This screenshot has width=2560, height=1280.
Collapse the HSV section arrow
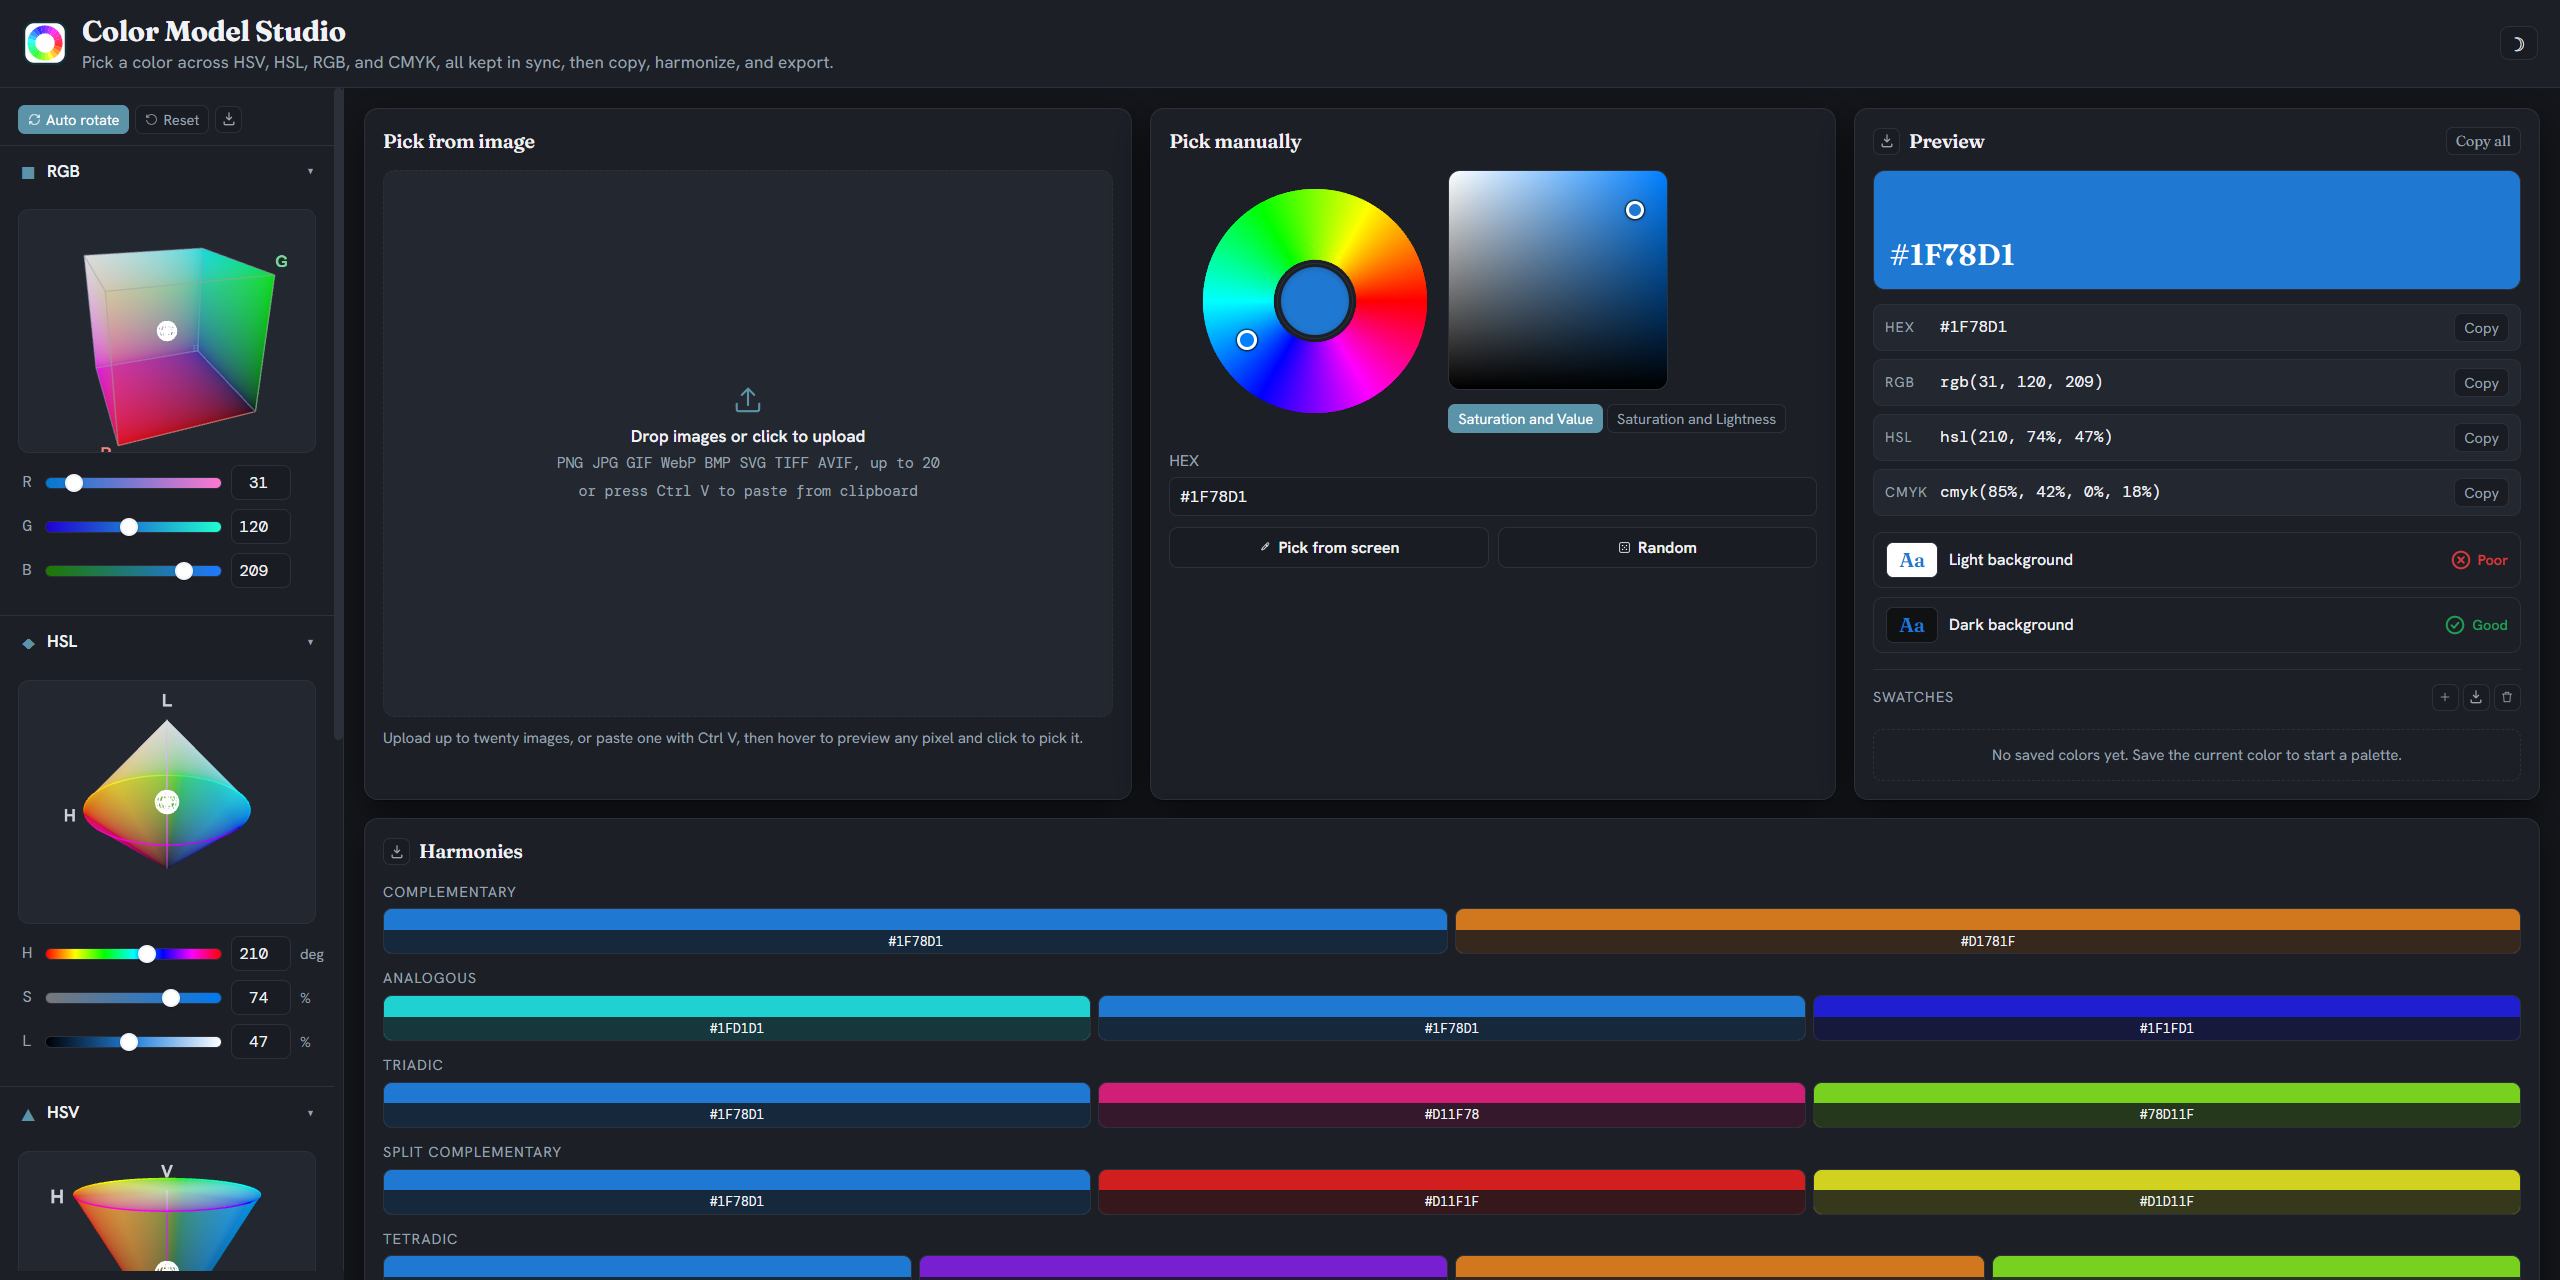pos(310,1113)
